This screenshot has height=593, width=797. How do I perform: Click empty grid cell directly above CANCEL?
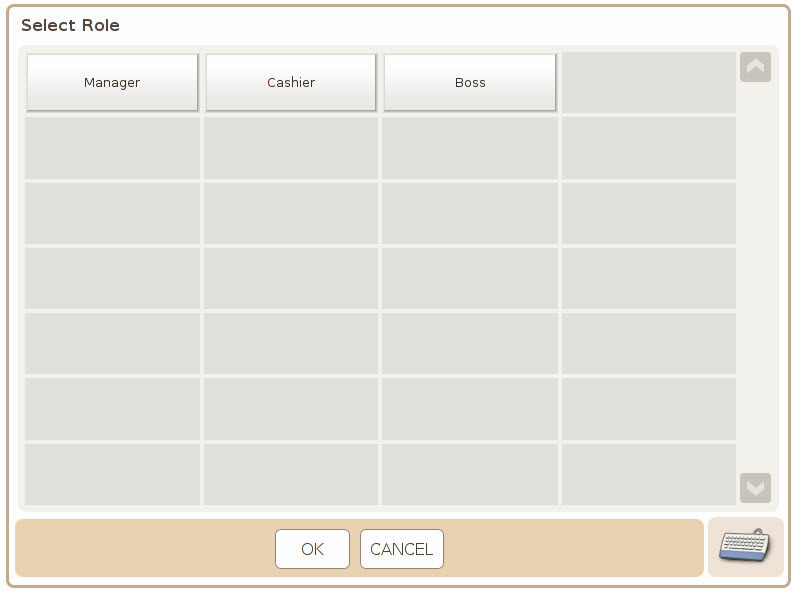click(470, 474)
